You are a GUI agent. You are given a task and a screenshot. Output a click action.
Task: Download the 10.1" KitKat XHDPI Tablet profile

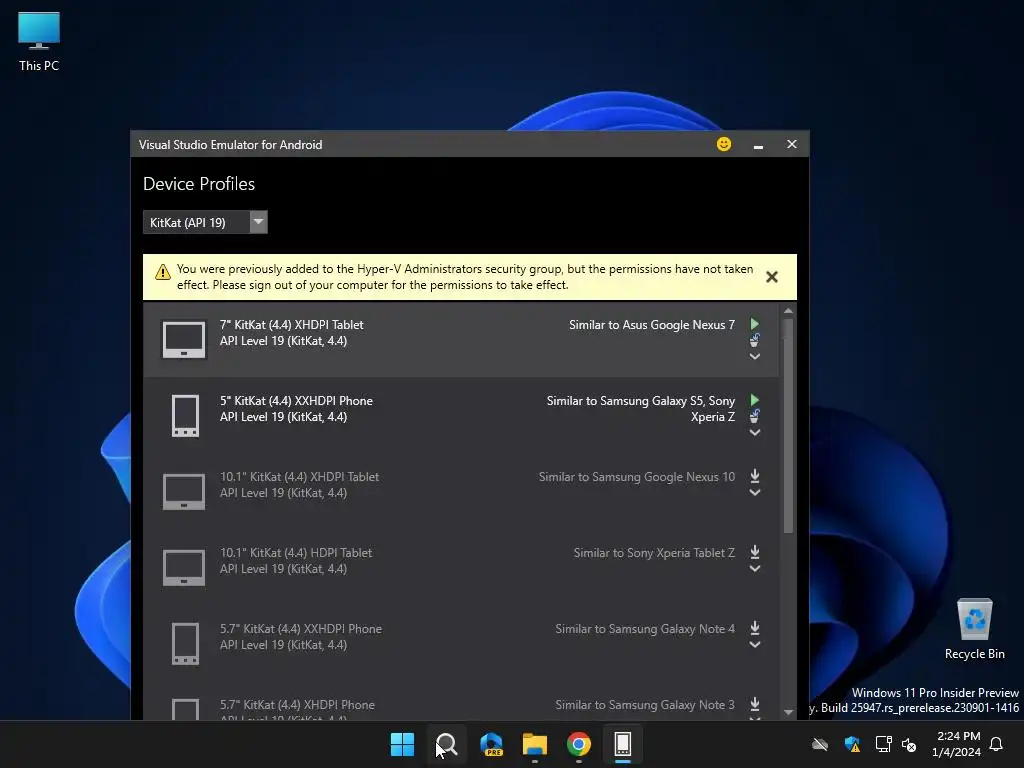click(x=754, y=476)
